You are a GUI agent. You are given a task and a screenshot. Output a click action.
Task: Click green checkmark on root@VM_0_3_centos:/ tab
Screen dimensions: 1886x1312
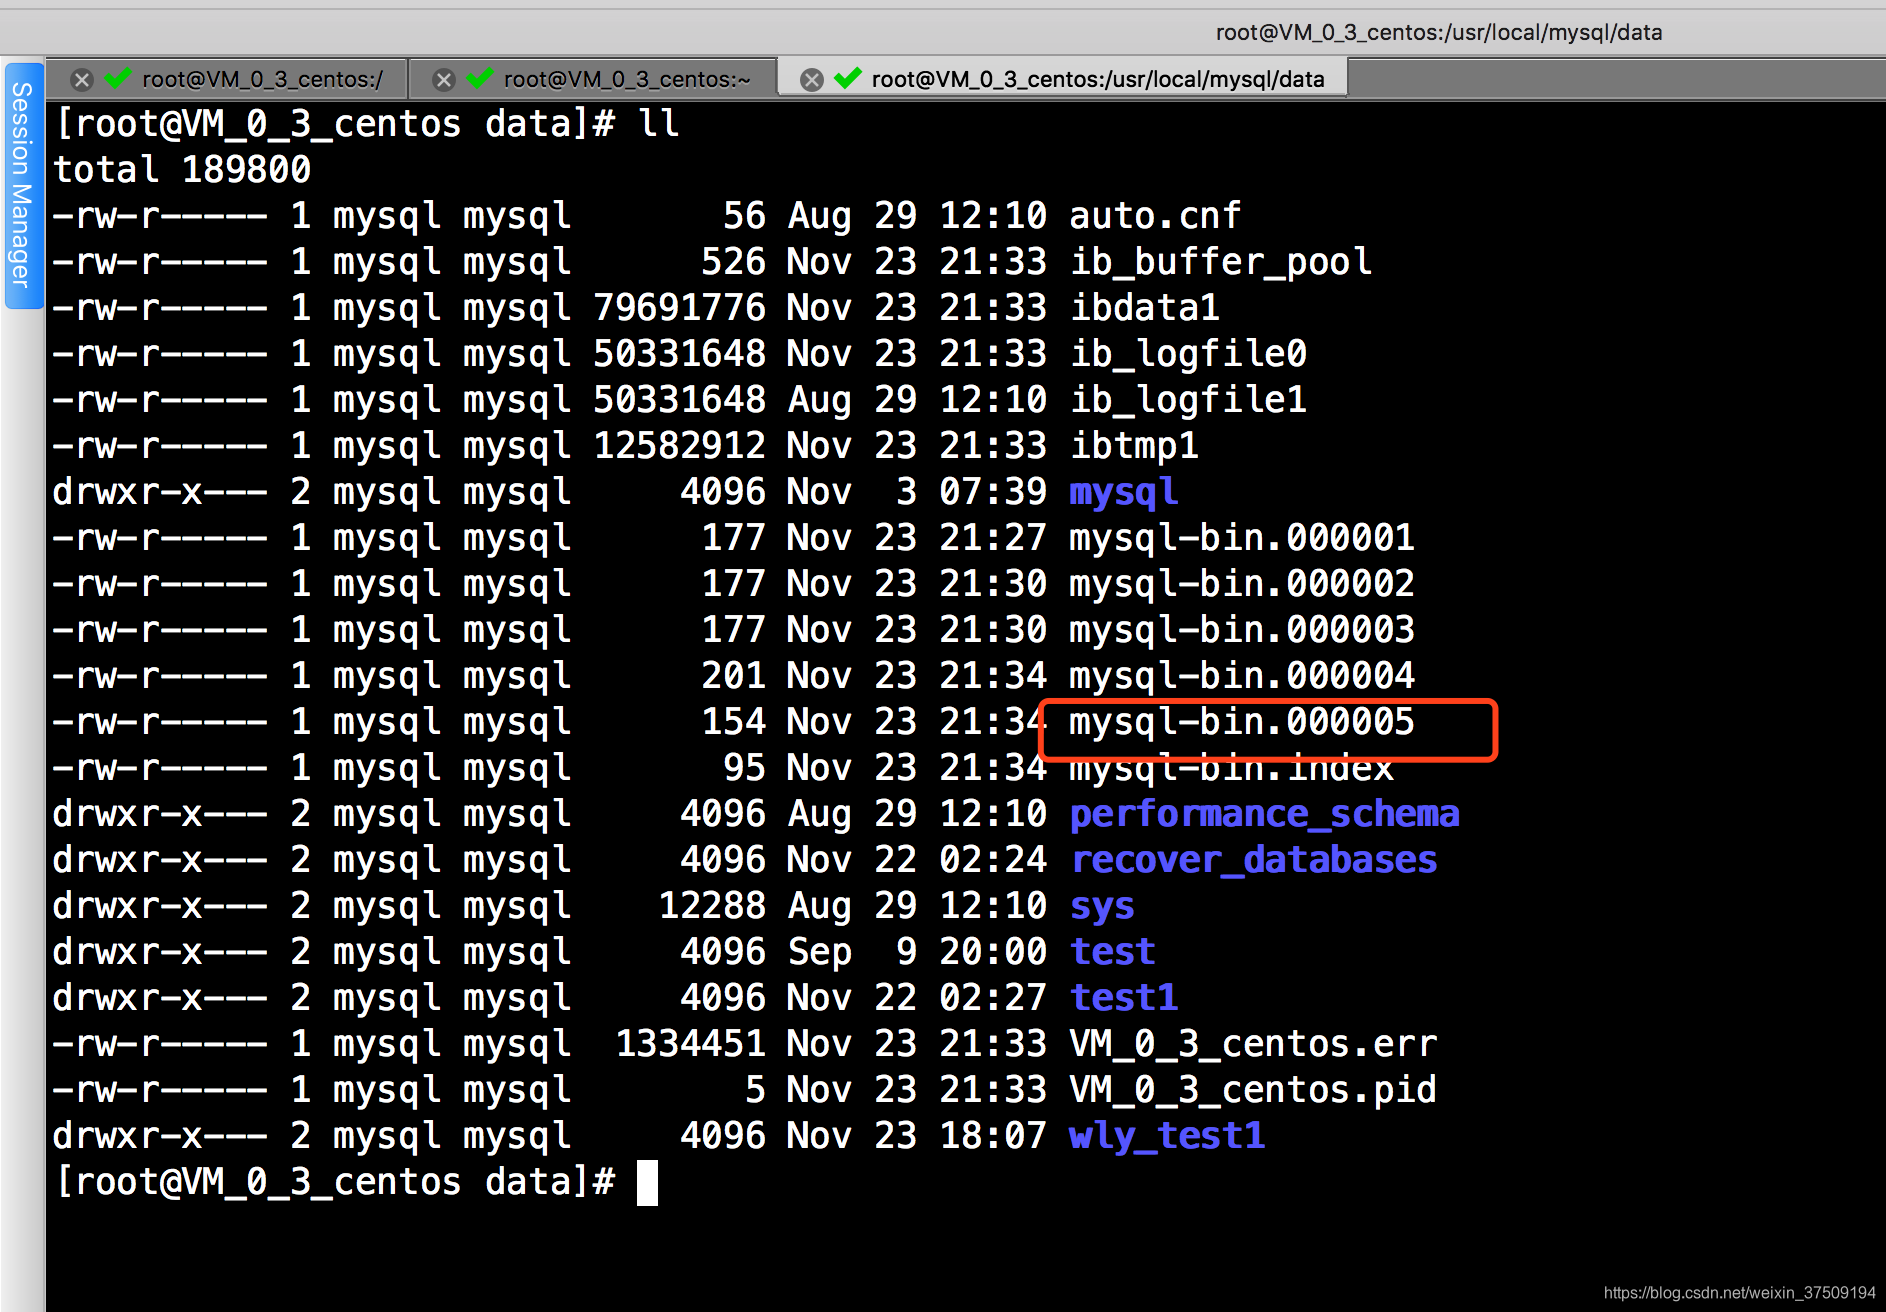click(118, 78)
